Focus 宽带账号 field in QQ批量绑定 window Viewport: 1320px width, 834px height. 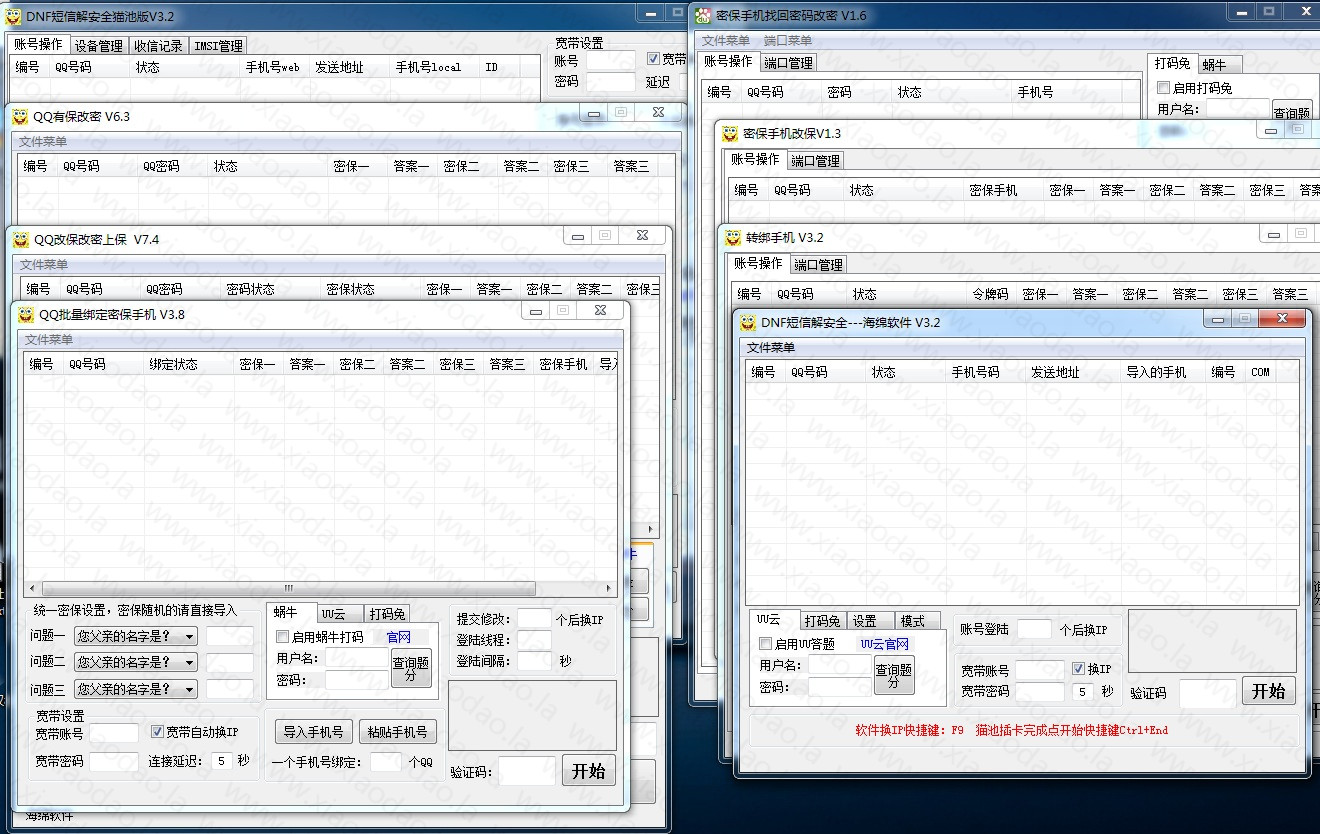(114, 734)
